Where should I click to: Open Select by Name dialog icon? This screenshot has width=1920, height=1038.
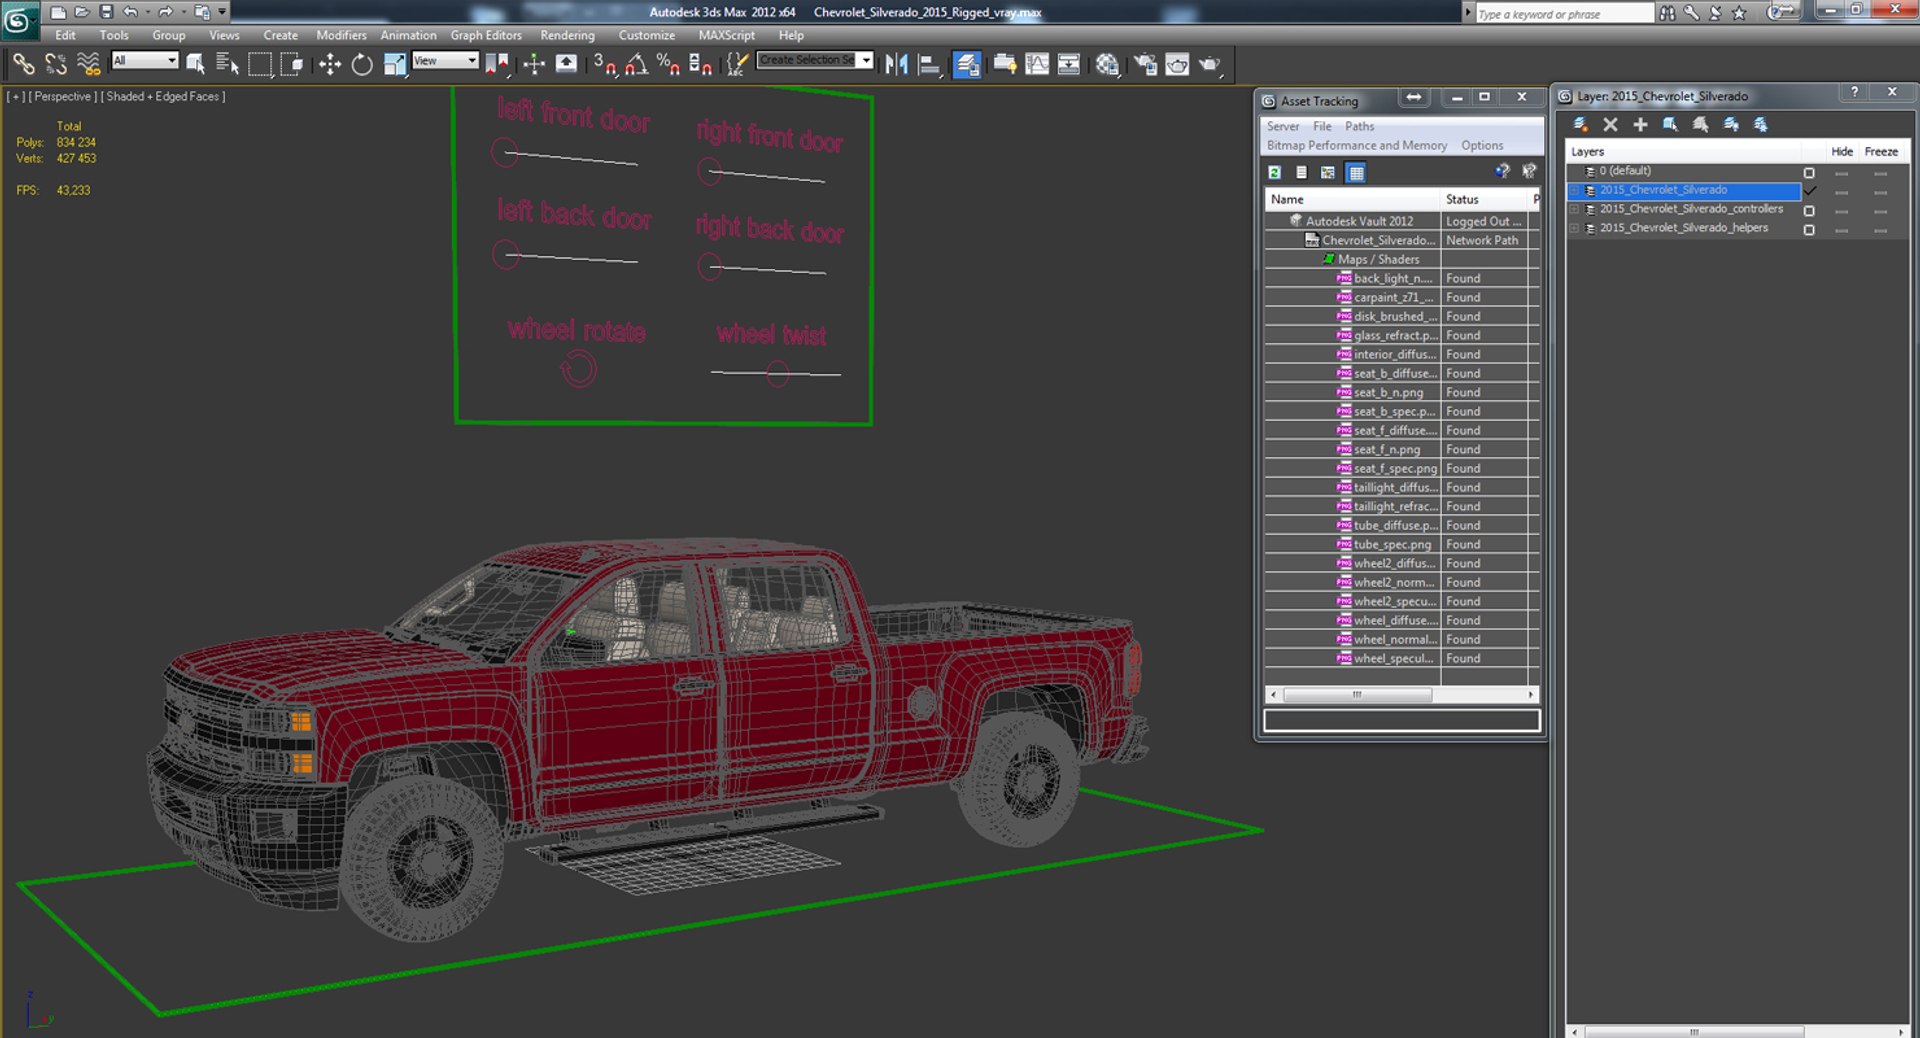coord(227,65)
